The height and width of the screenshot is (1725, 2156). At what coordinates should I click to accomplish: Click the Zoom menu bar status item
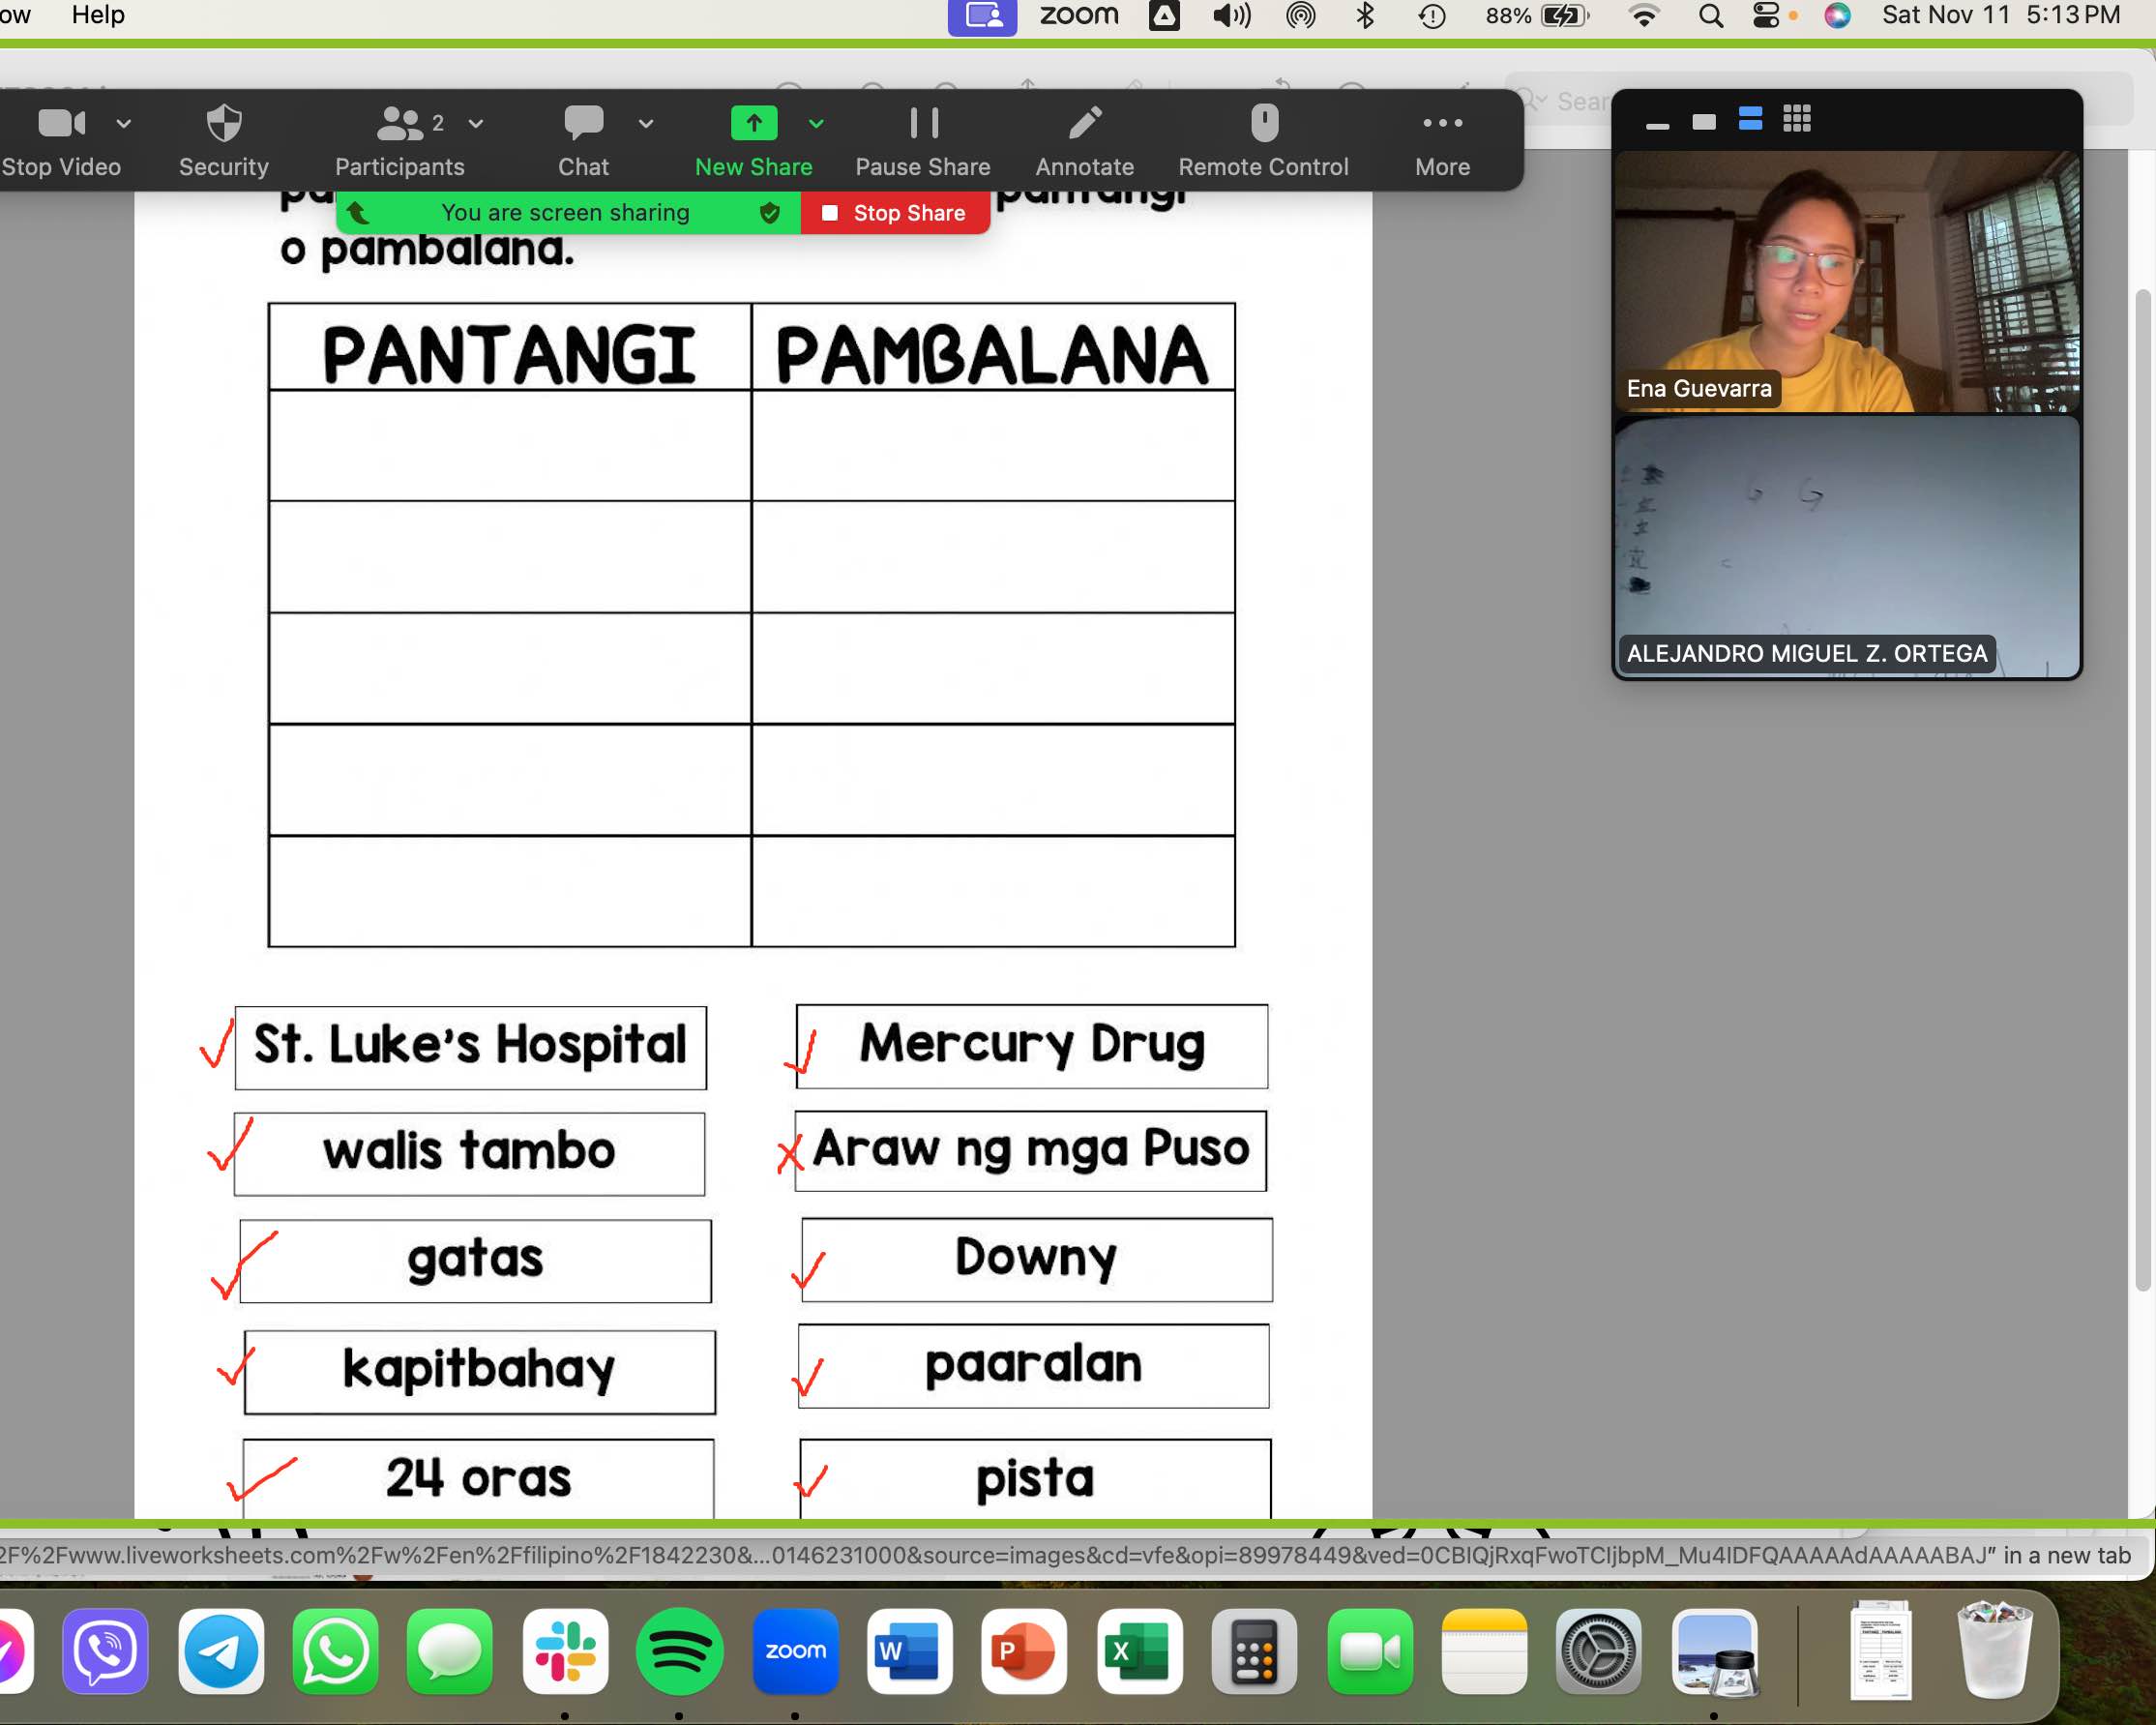tap(1080, 15)
